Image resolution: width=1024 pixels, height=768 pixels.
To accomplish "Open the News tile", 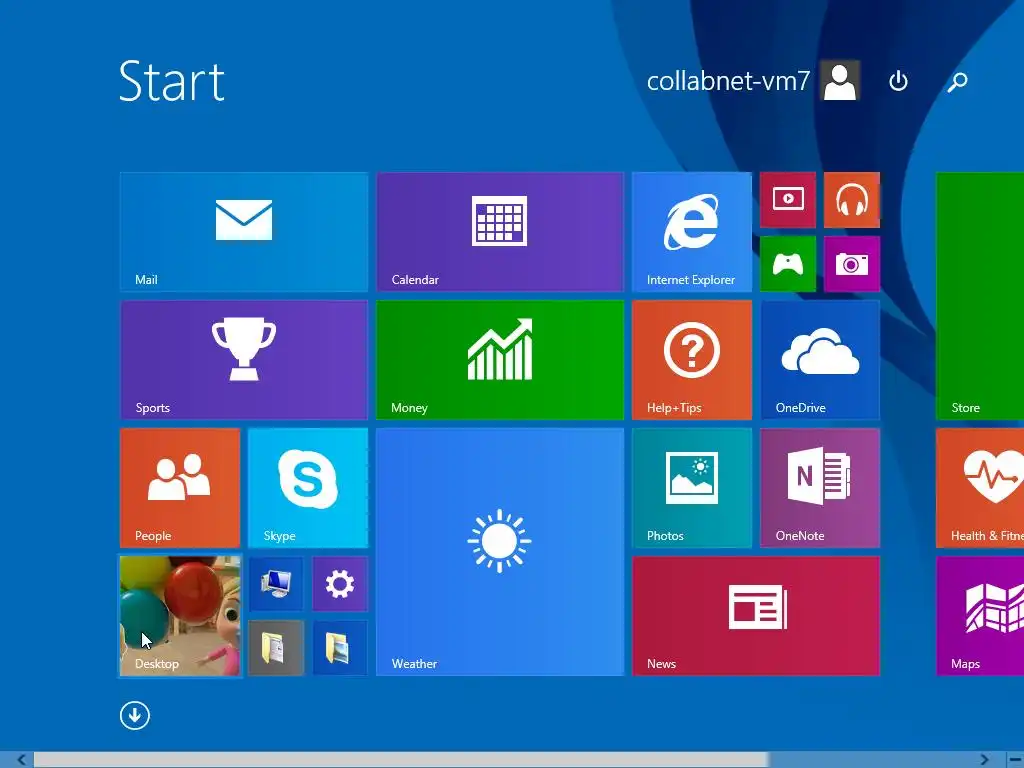I will click(756, 616).
